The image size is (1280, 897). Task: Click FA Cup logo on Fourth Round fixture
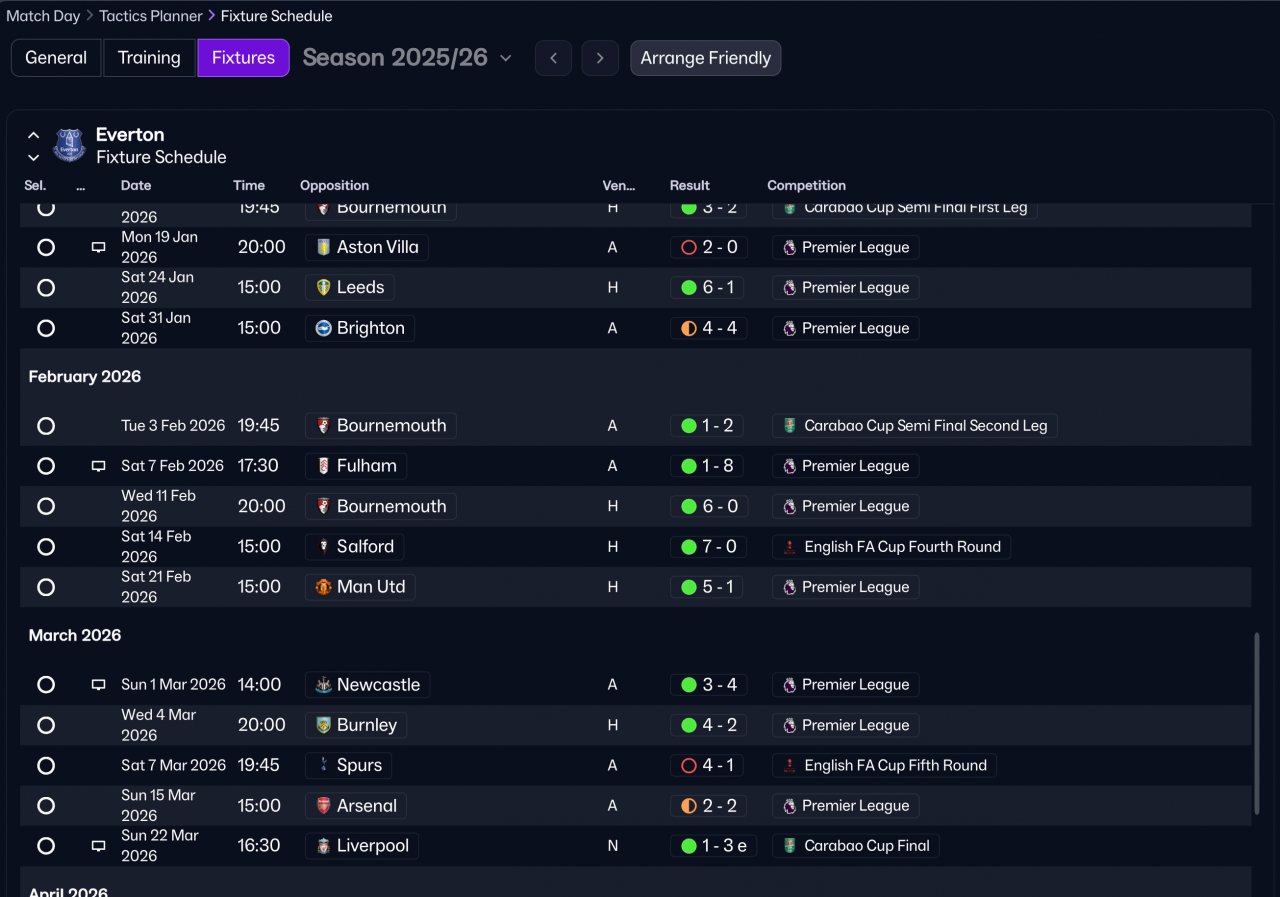(790, 547)
